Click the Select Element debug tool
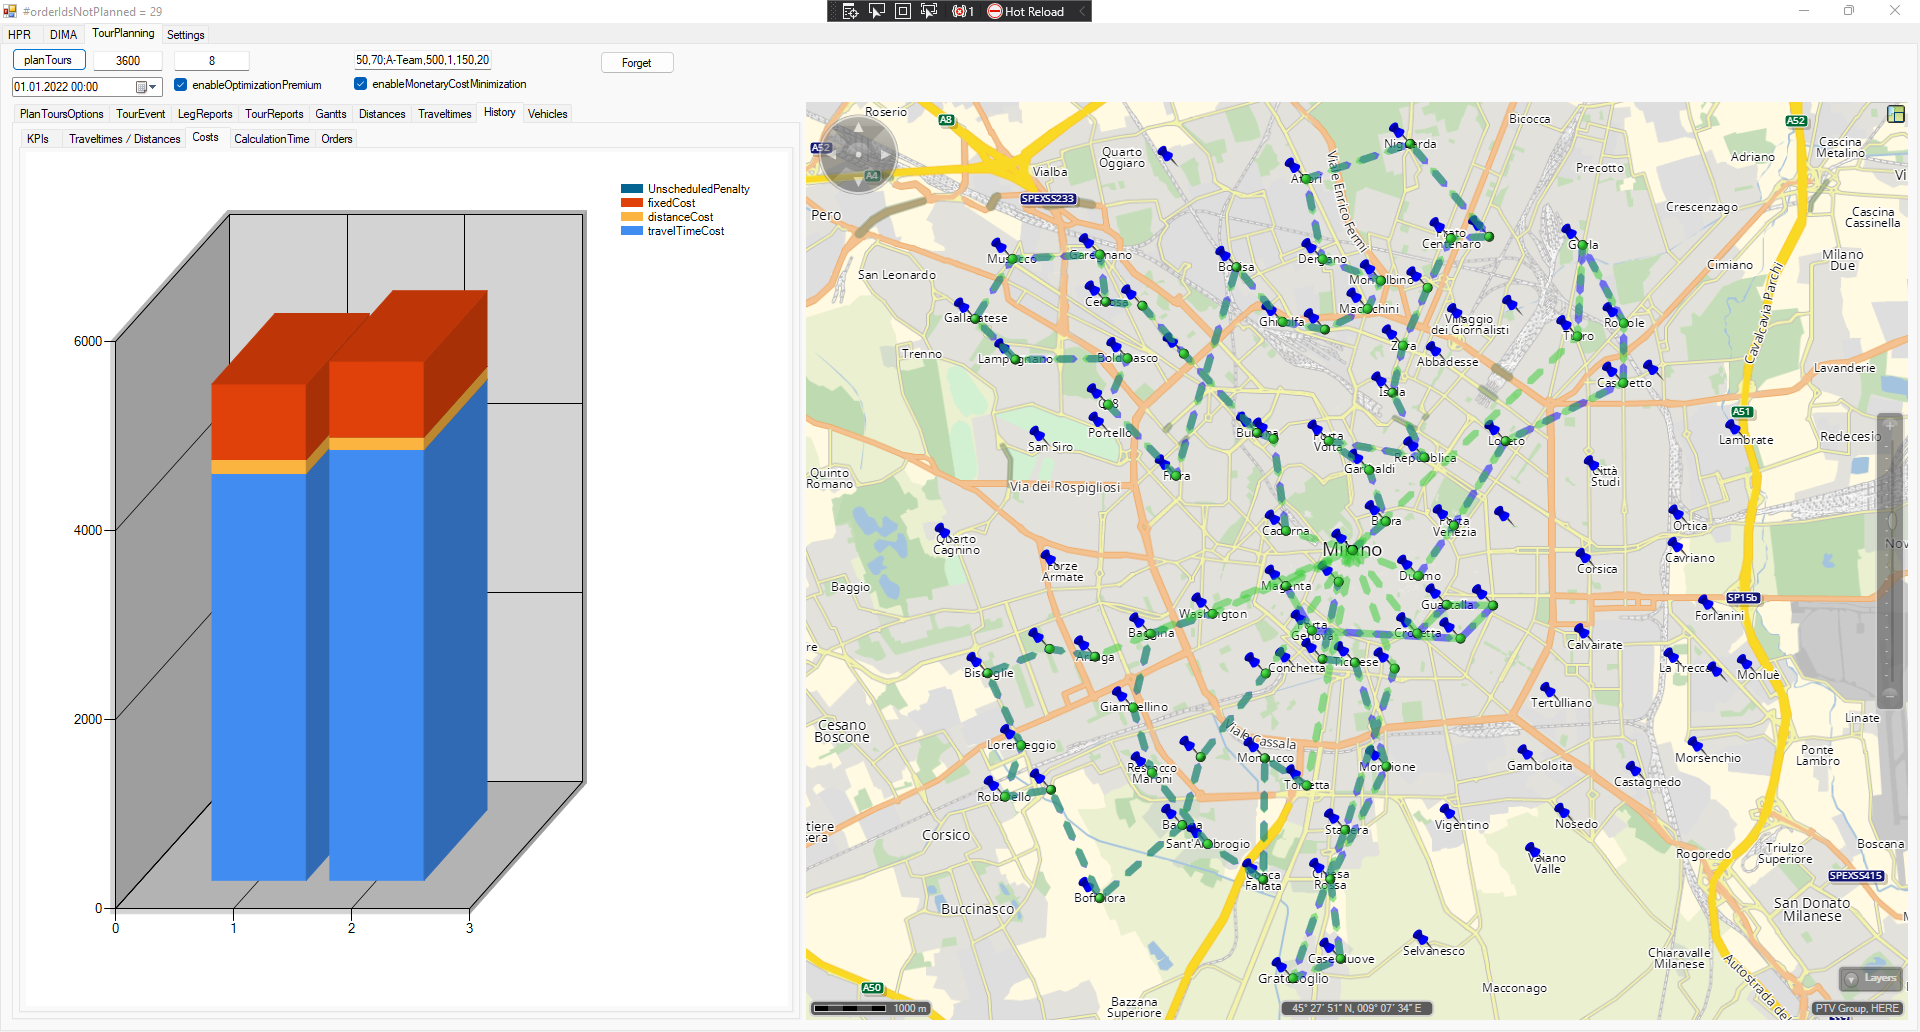The width and height of the screenshot is (1920, 1032). (x=877, y=11)
